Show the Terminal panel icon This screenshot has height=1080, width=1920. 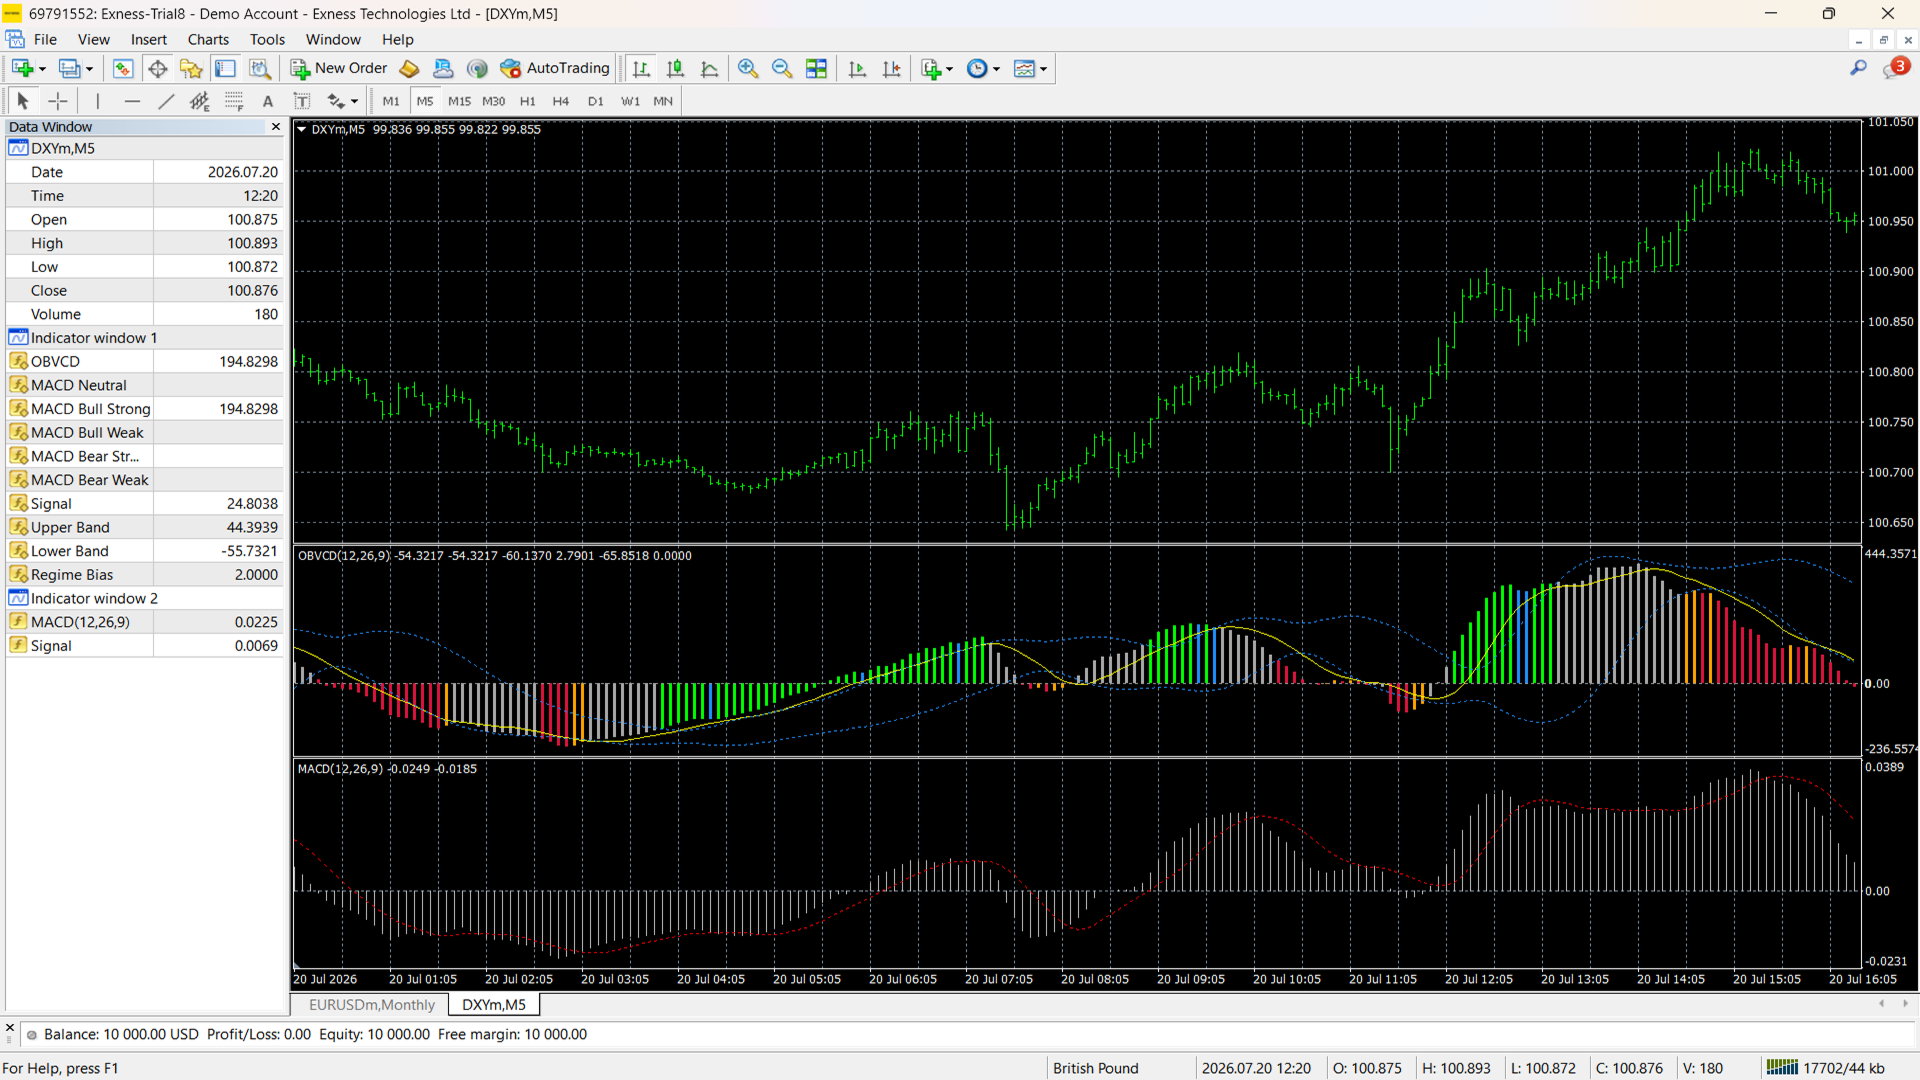[x=225, y=69]
